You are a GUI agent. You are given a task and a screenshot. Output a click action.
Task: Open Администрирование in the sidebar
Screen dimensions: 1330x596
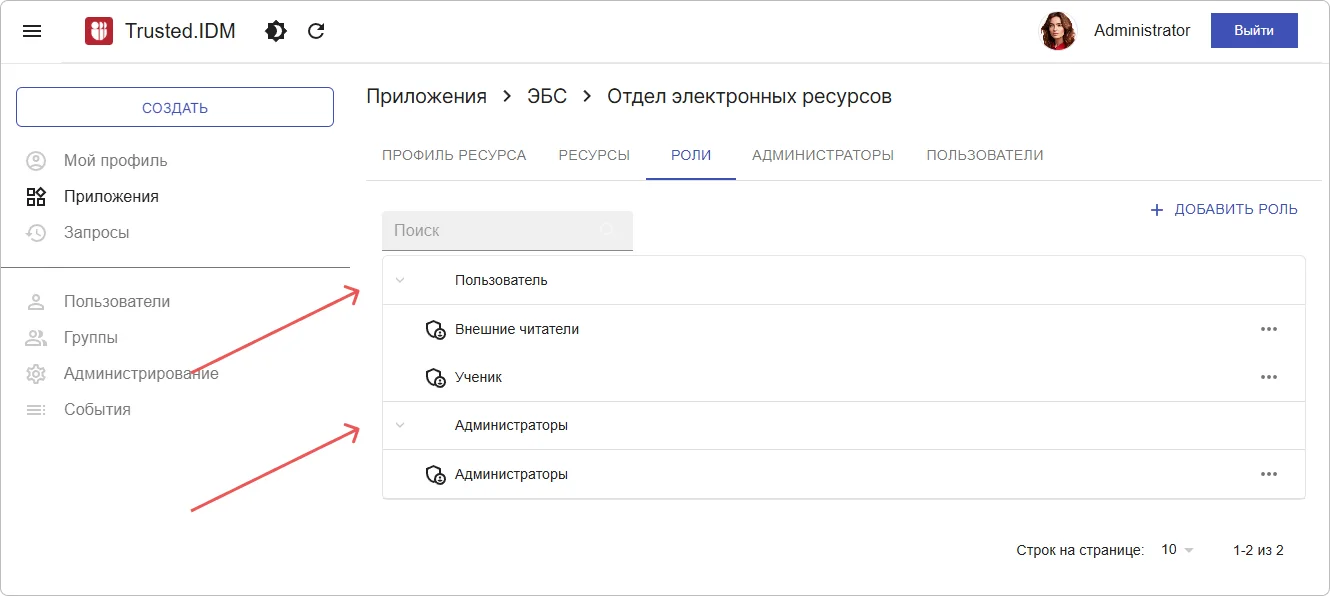click(140, 373)
